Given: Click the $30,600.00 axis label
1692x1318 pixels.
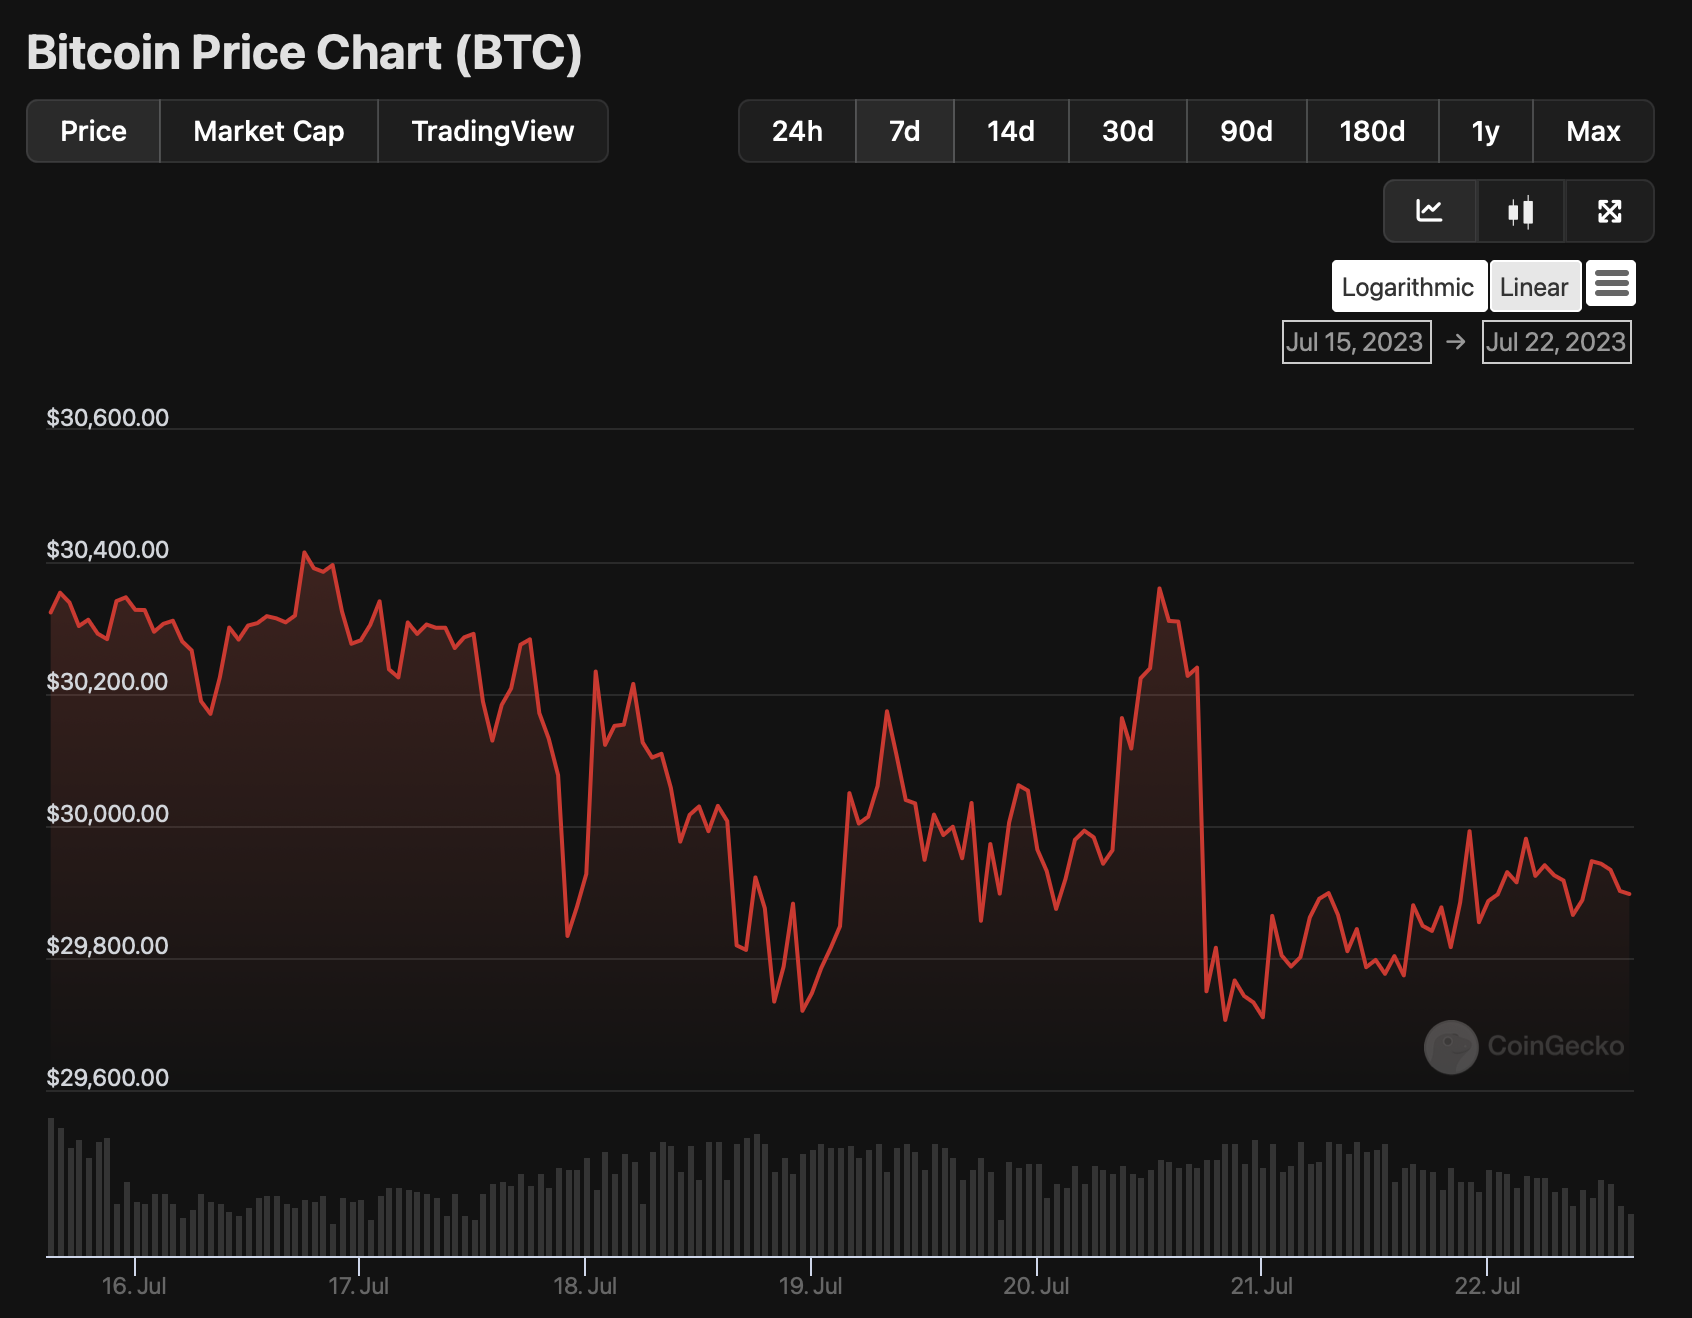Looking at the screenshot, I should 108,418.
